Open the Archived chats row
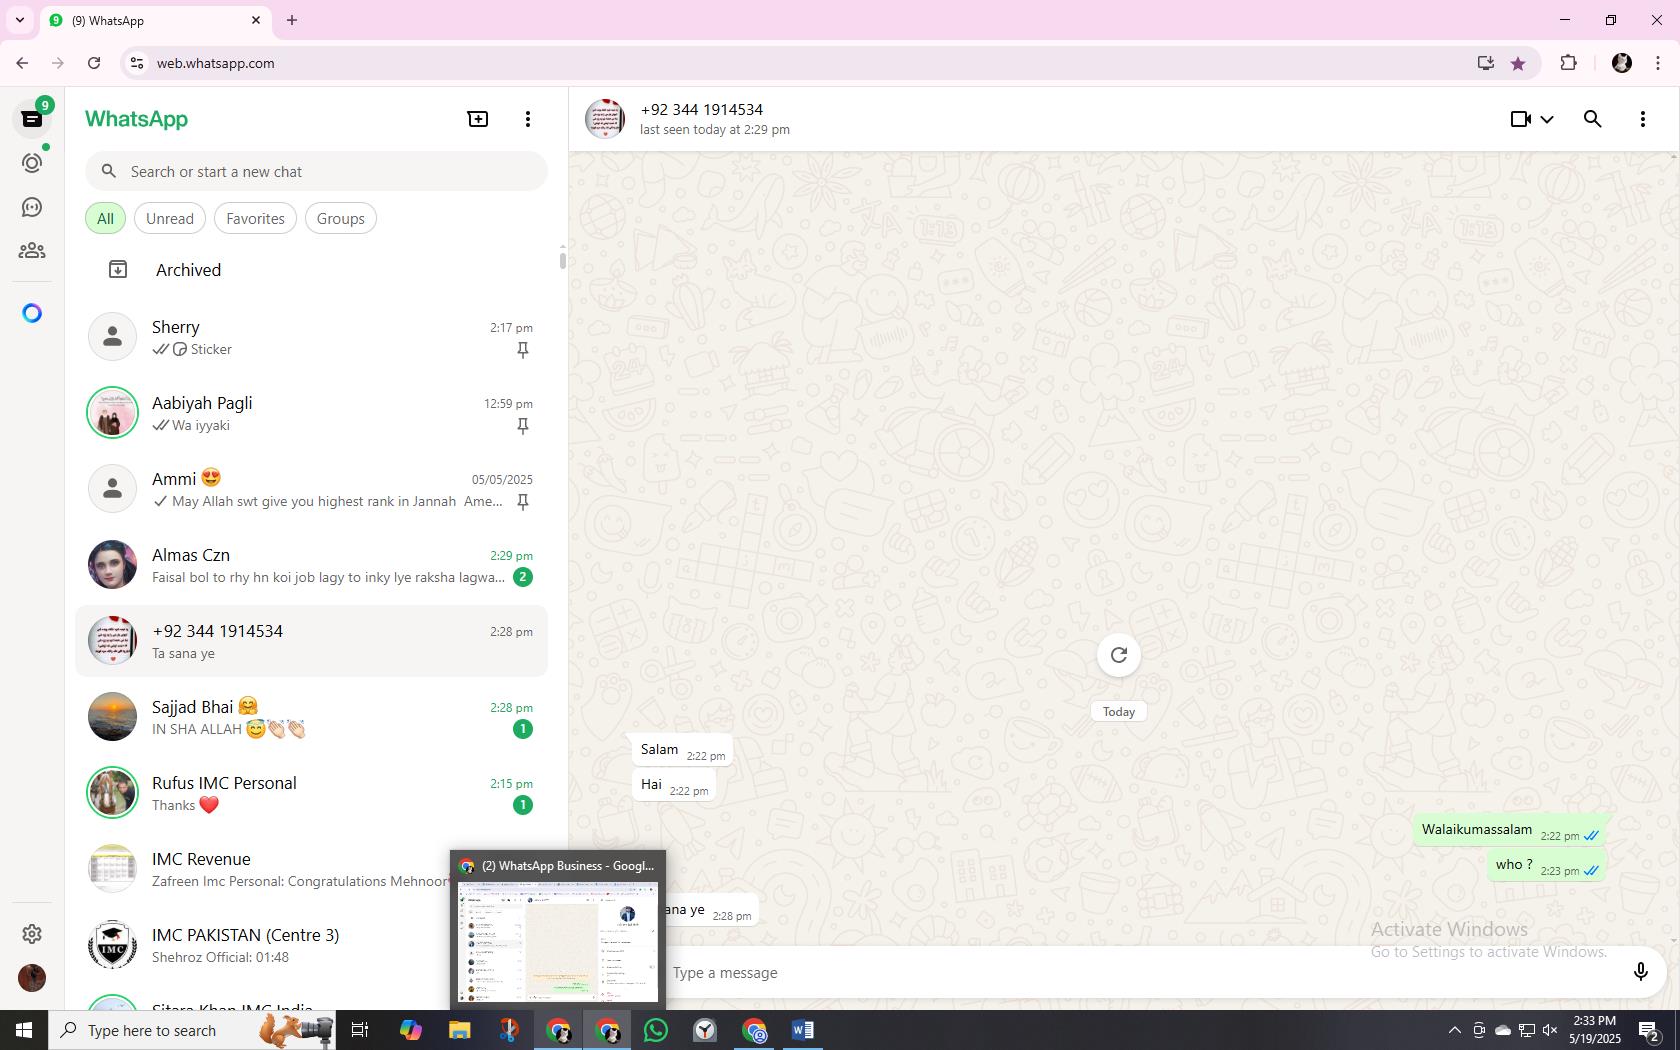The image size is (1680, 1050). tap(312, 270)
